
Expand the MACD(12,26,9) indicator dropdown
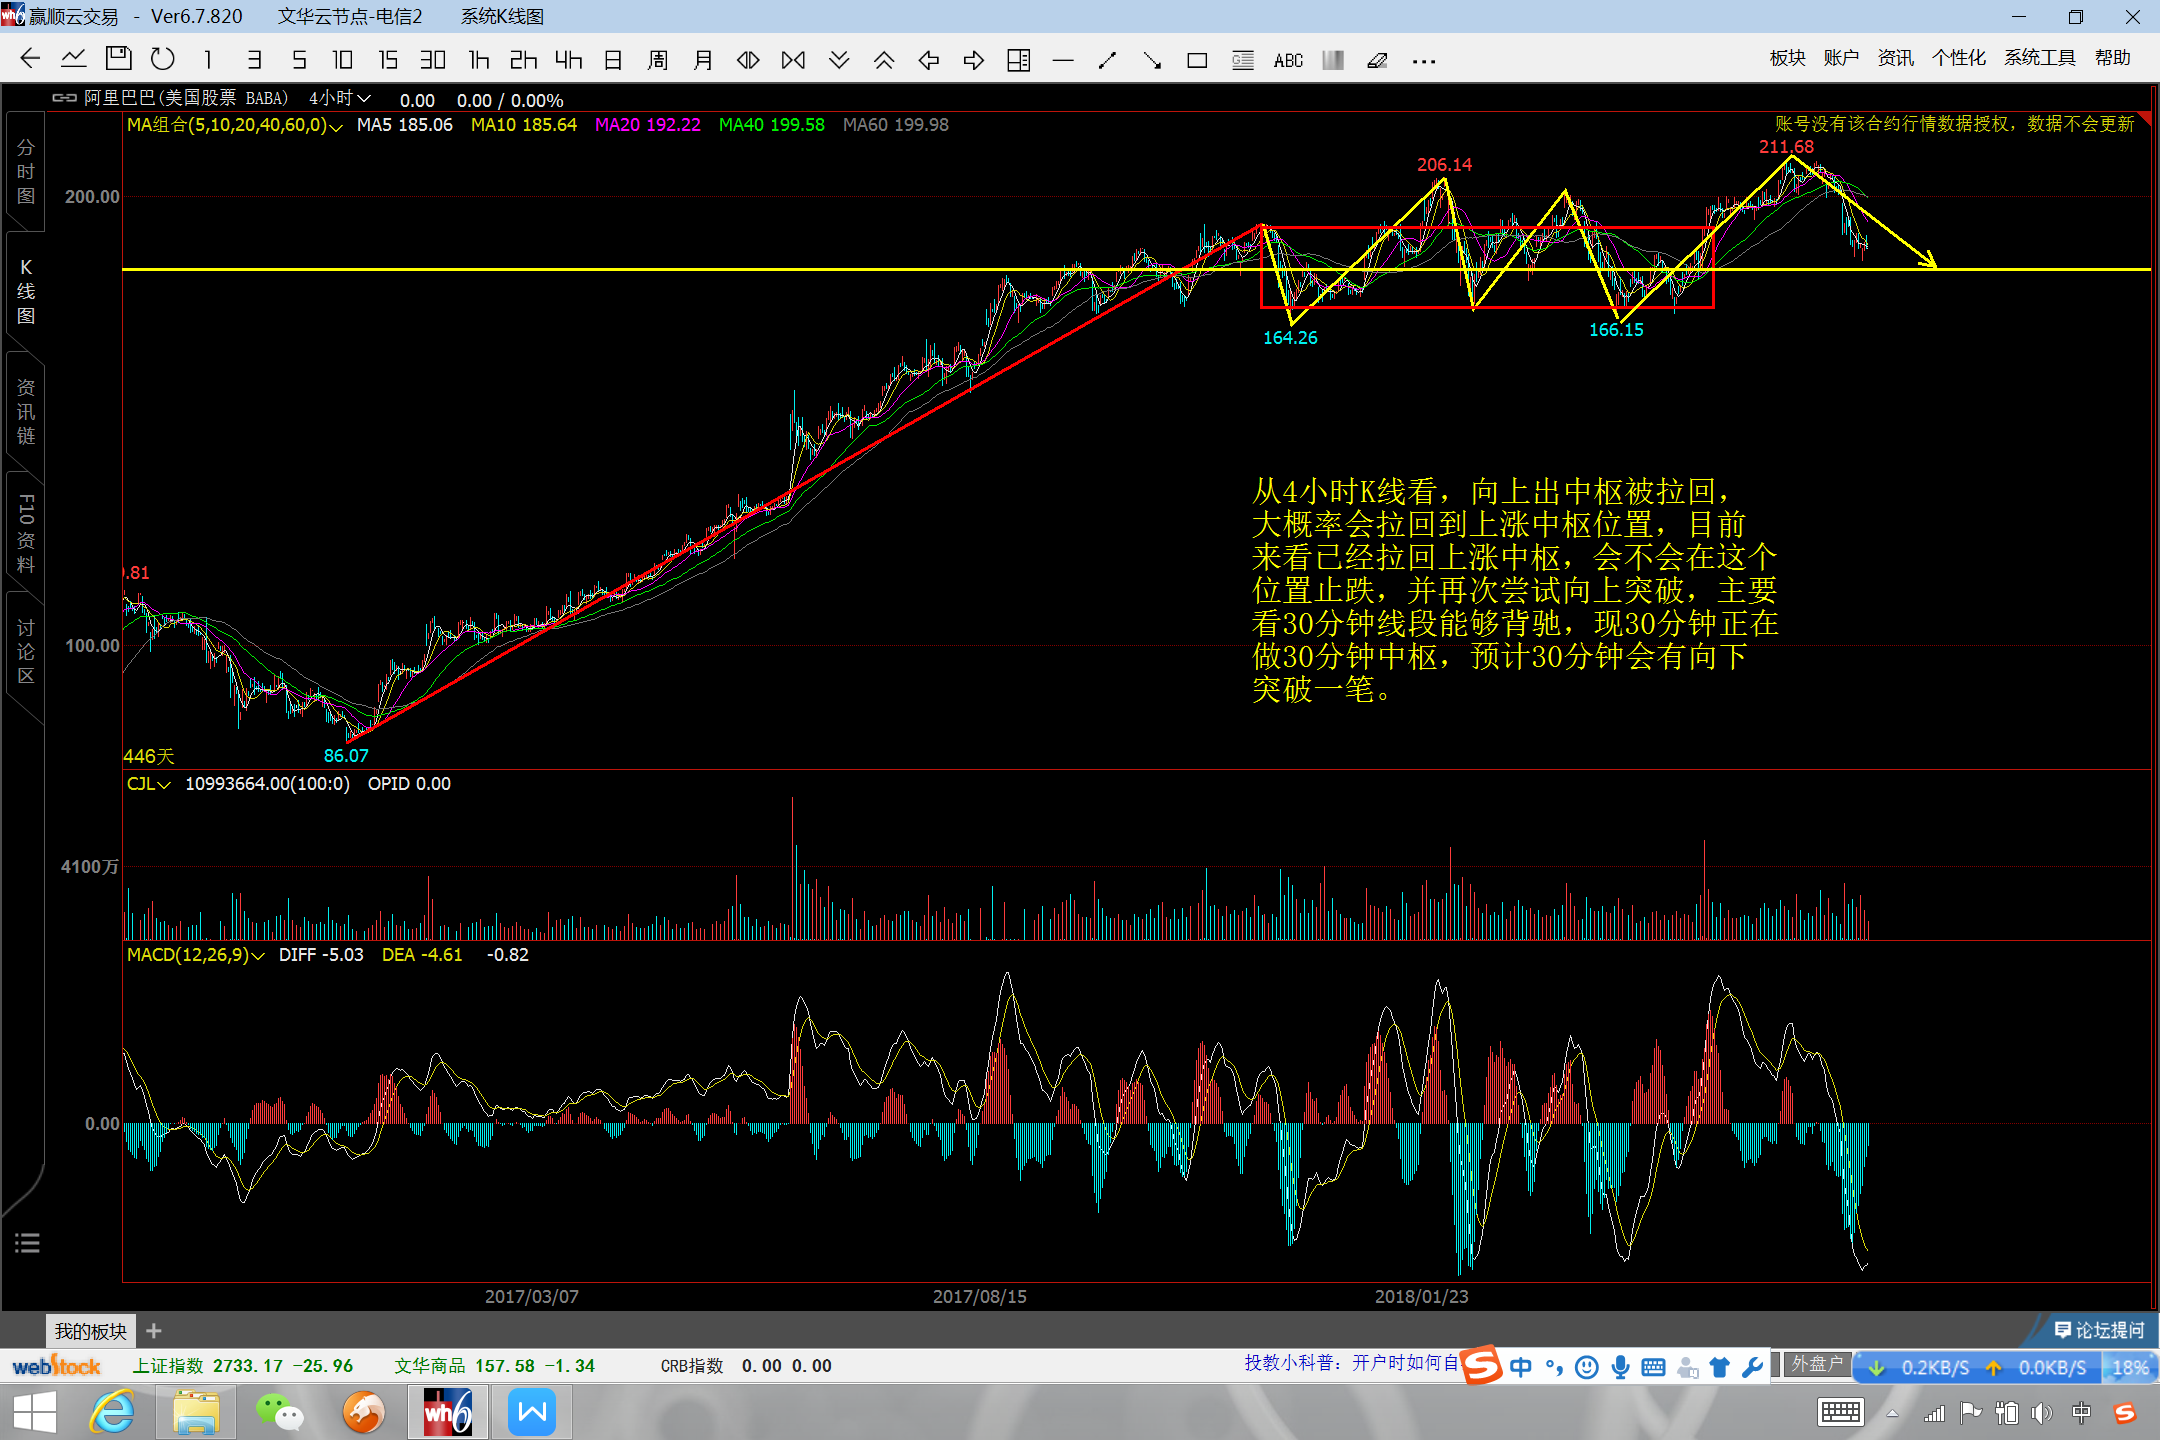click(x=258, y=956)
